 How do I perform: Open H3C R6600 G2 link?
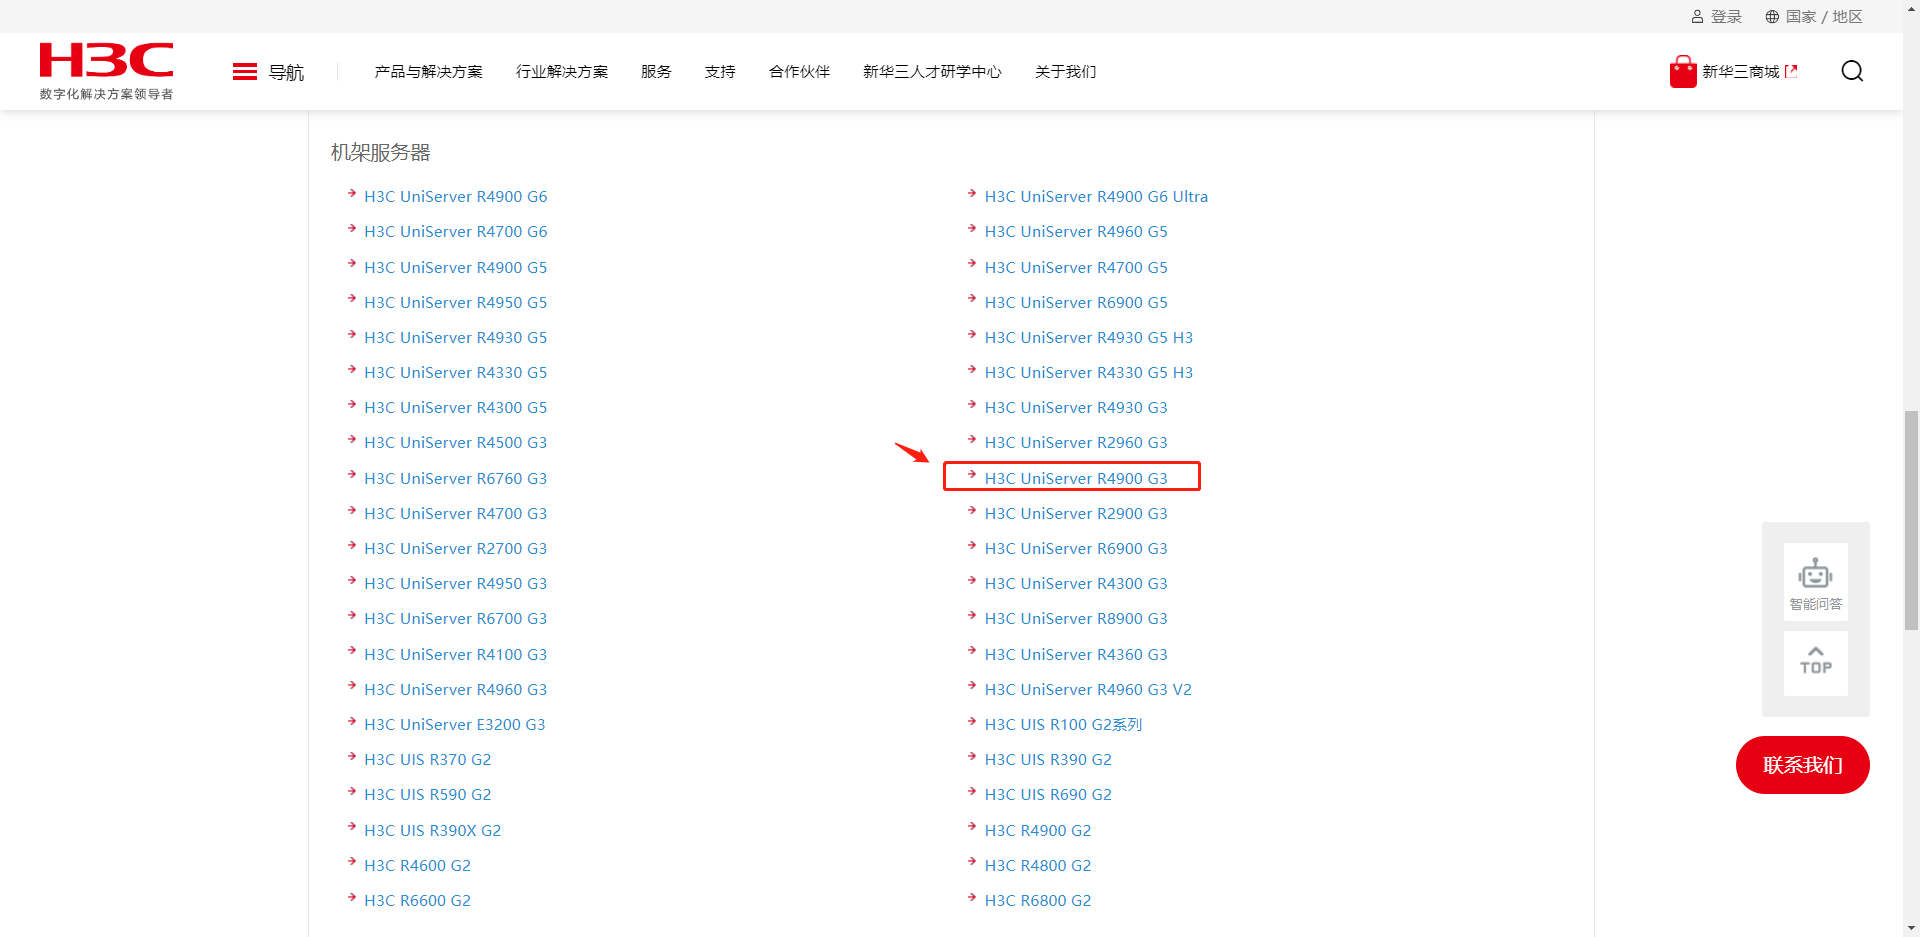pos(417,901)
